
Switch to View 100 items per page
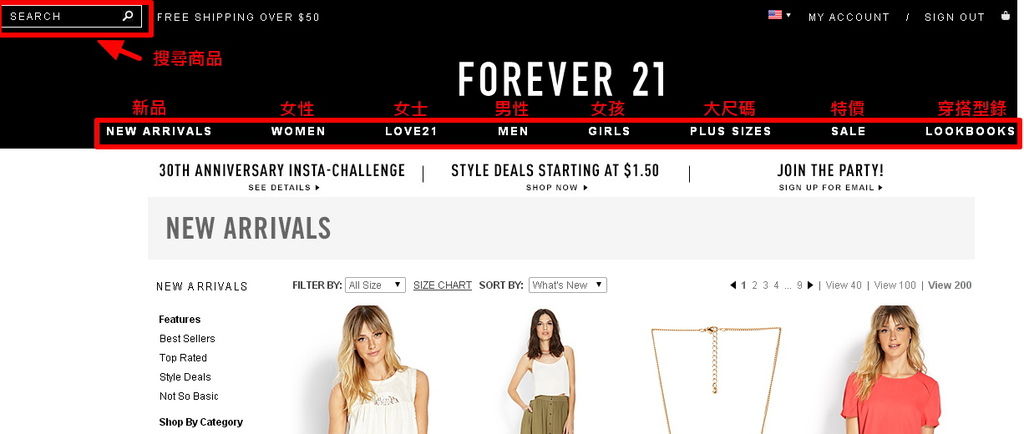(x=895, y=285)
